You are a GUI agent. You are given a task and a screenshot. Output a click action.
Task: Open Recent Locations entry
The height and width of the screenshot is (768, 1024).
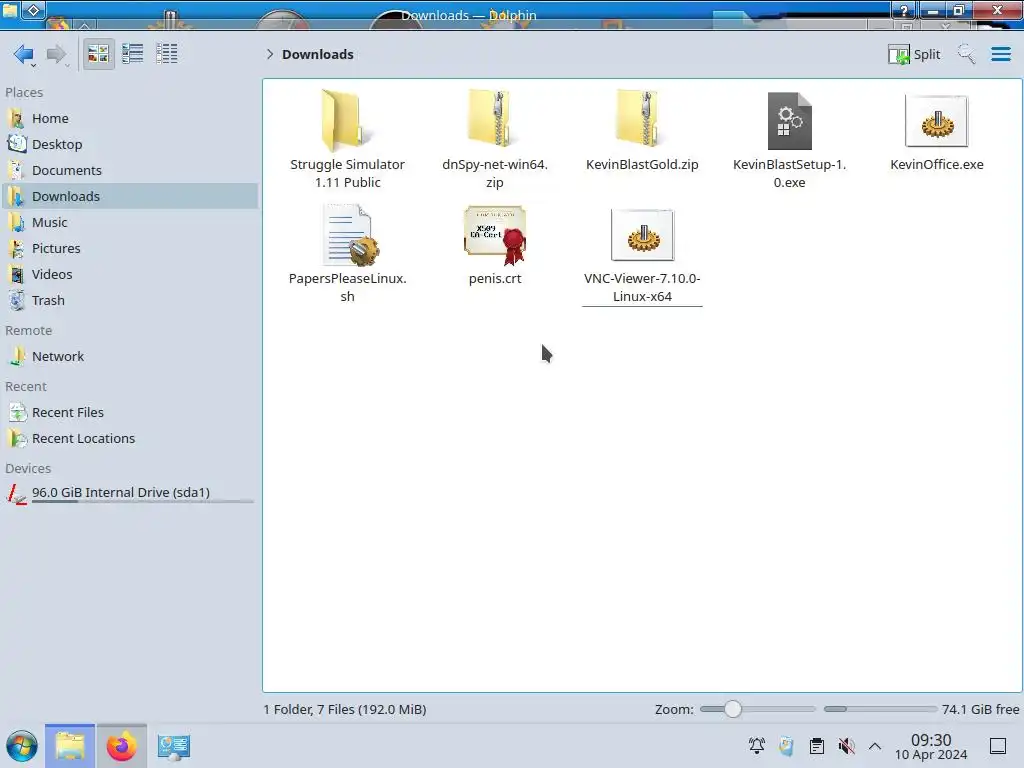pyautogui.click(x=130, y=439)
